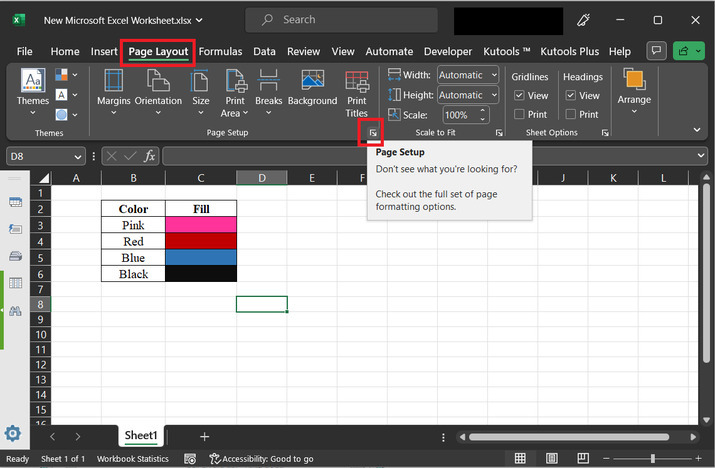Launch the Page Setup dialog
Image resolution: width=715 pixels, height=468 pixels.
point(373,133)
